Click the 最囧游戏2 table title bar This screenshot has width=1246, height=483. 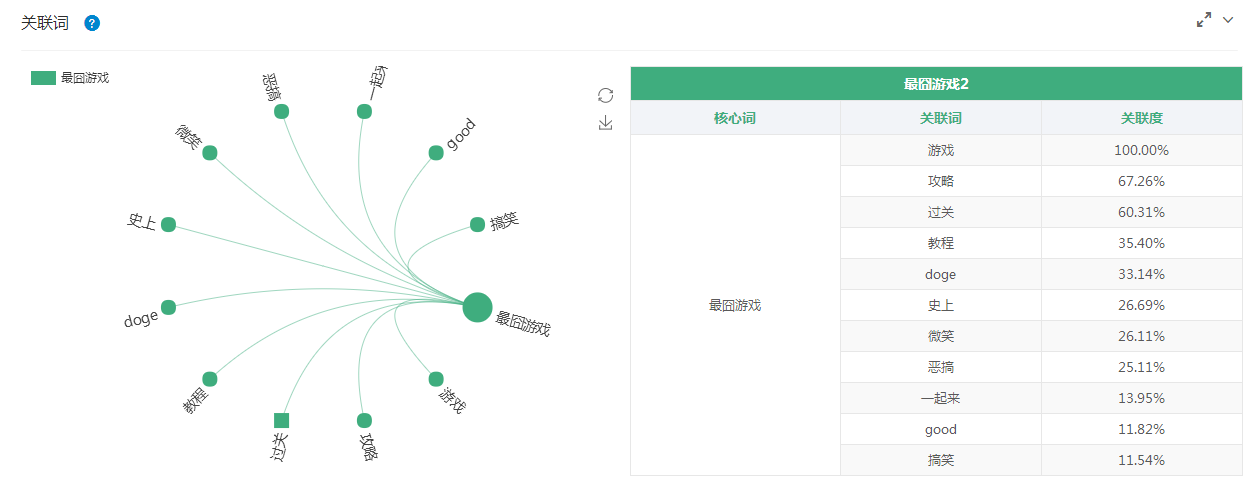(935, 84)
